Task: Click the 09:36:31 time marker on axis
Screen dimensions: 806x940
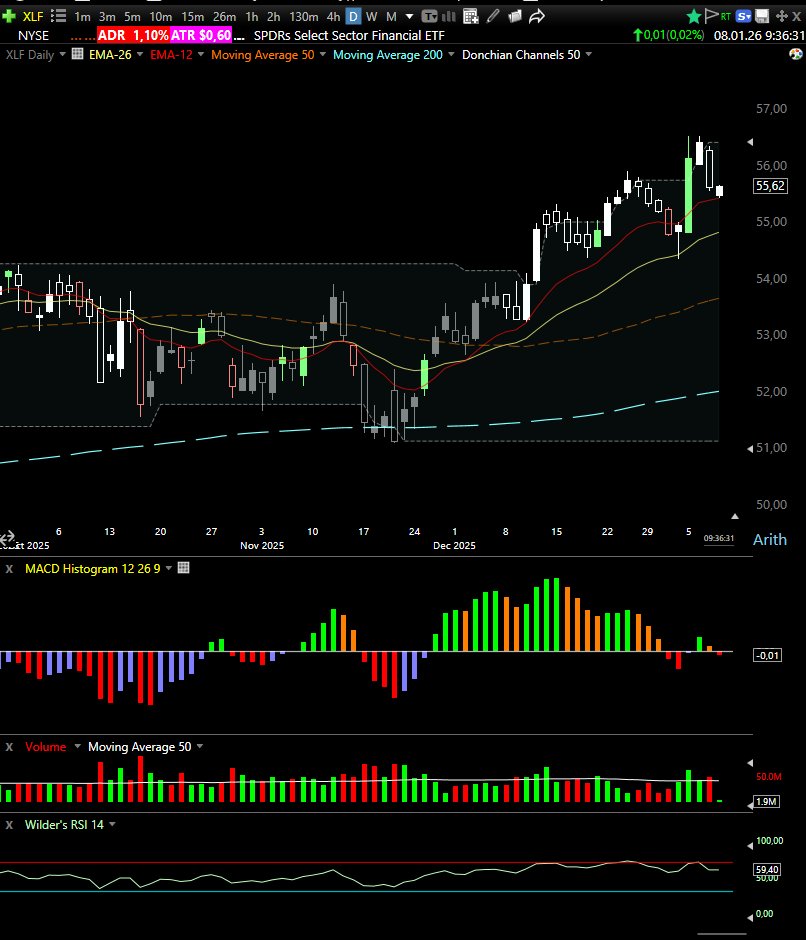Action: (718, 538)
